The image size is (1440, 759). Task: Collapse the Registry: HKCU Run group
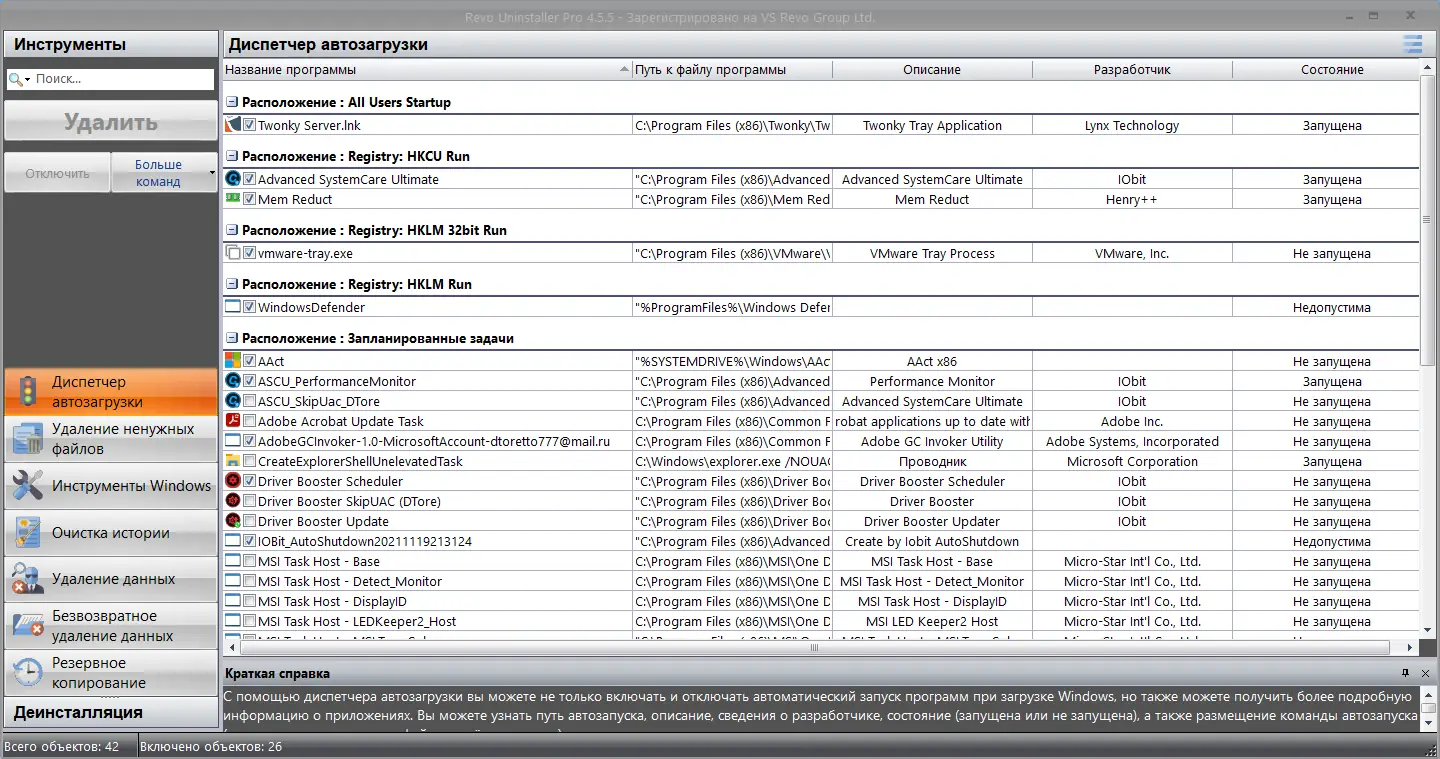pyautogui.click(x=232, y=156)
